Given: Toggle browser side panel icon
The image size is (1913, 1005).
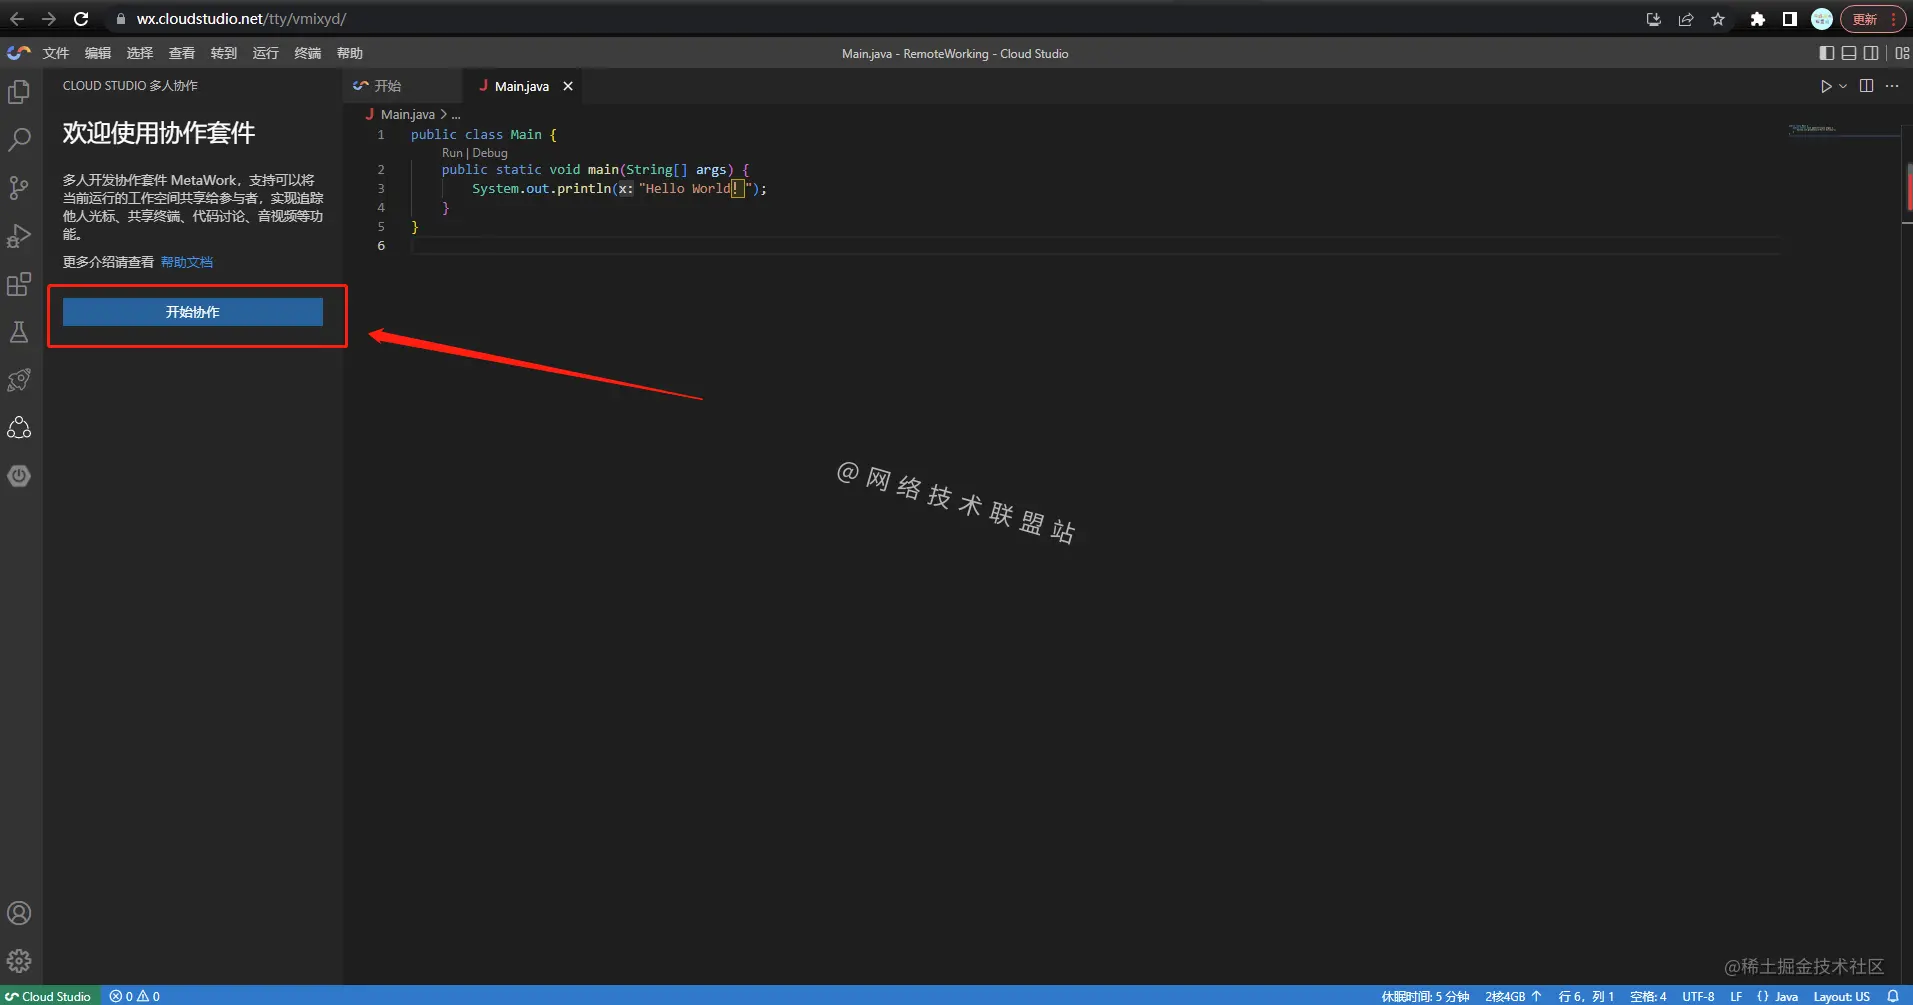Looking at the screenshot, I should [1790, 19].
